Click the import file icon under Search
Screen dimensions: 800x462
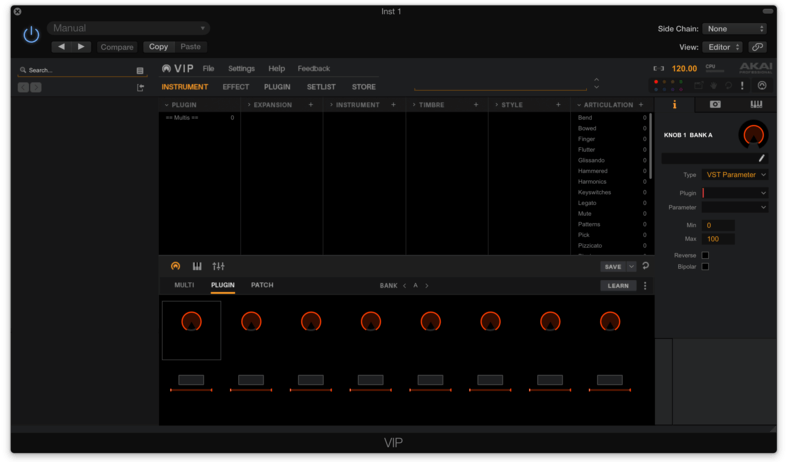[140, 88]
